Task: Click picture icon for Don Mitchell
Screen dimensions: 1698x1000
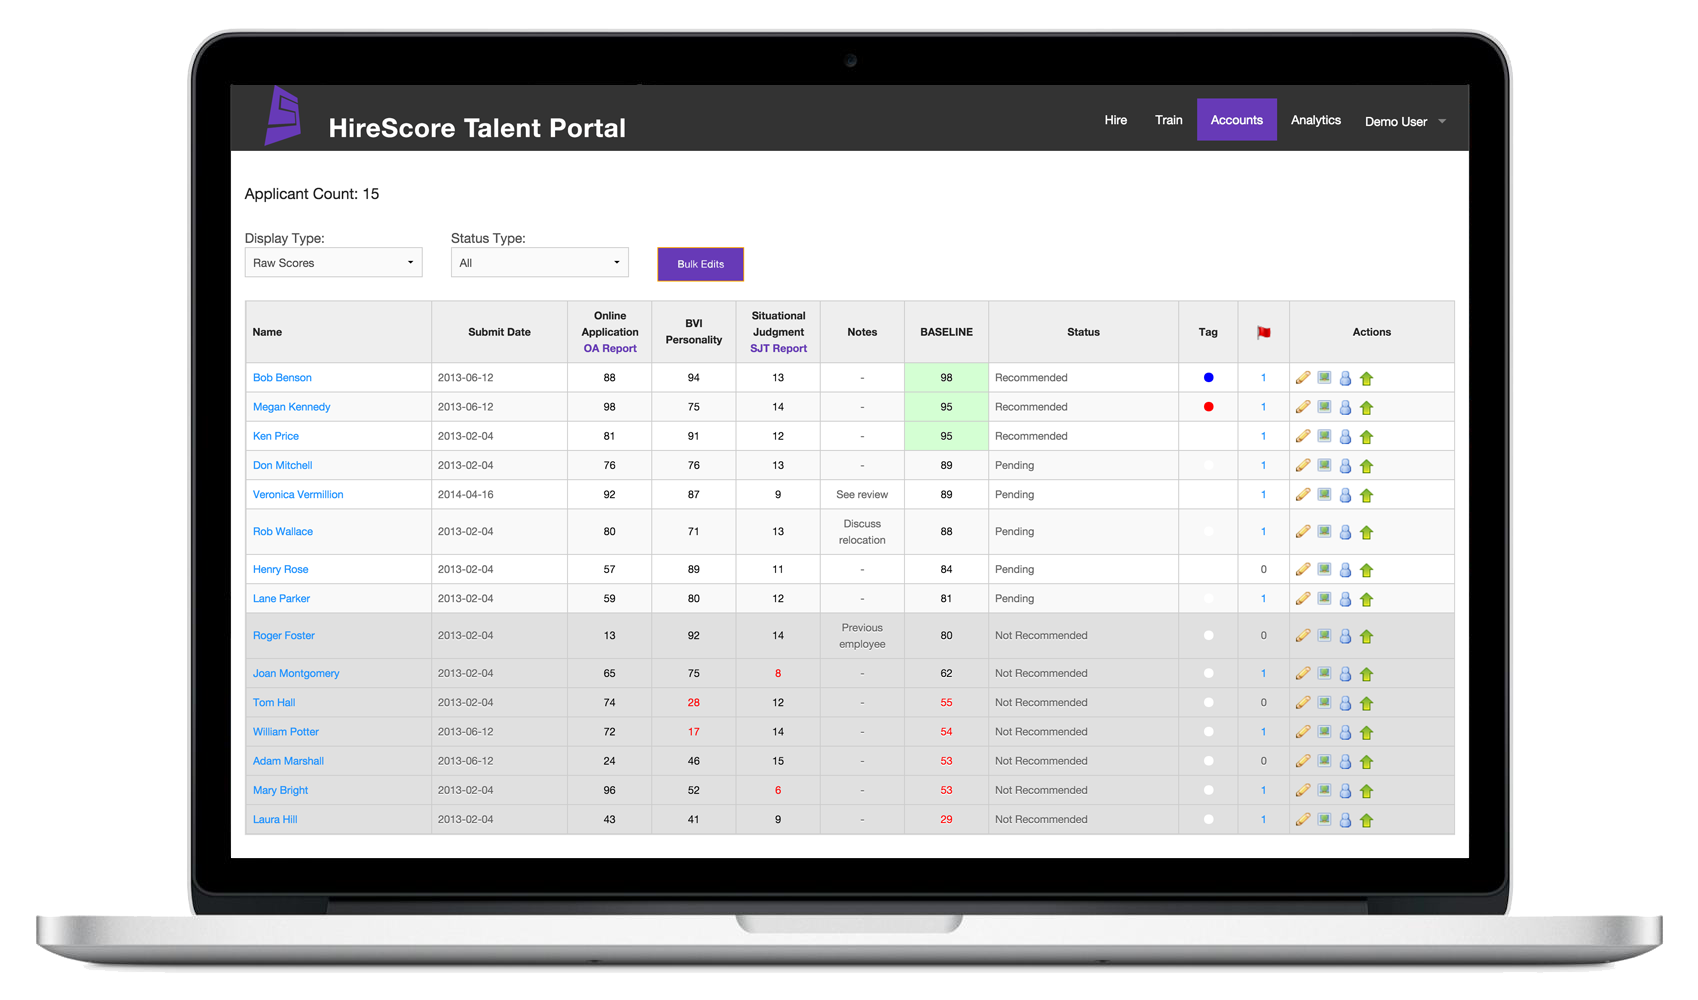Action: pyautogui.click(x=1324, y=465)
